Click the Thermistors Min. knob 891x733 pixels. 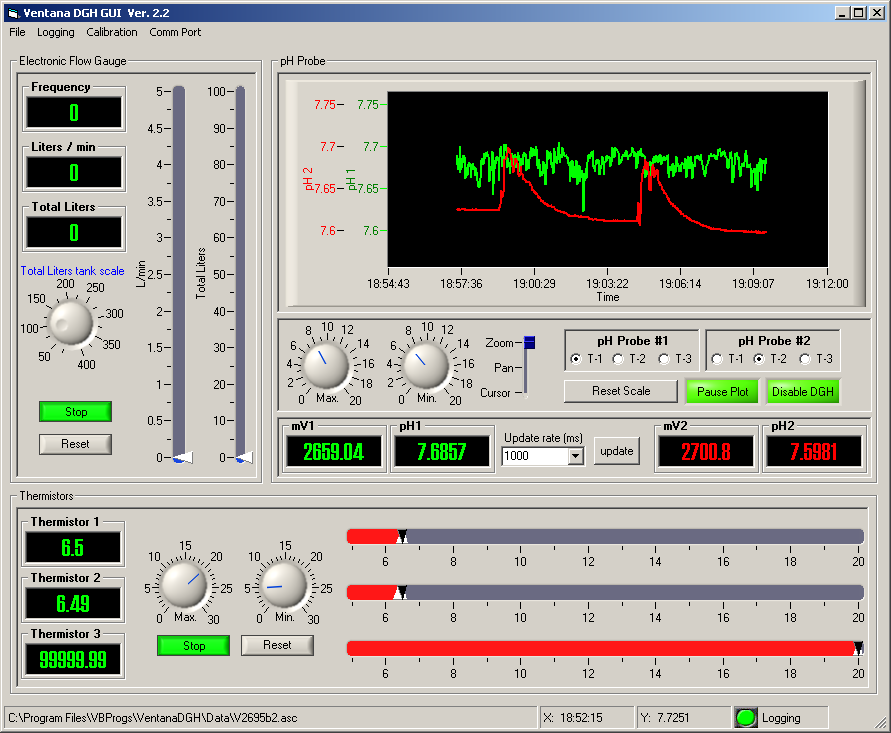point(284,585)
